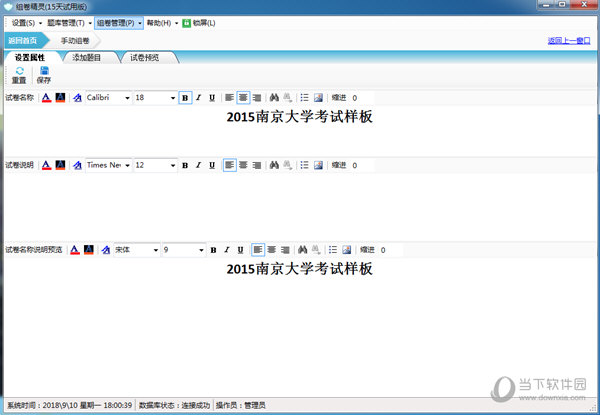Align left in 试卷说明 toolbar
The height and width of the screenshot is (415, 600).
coord(230,165)
